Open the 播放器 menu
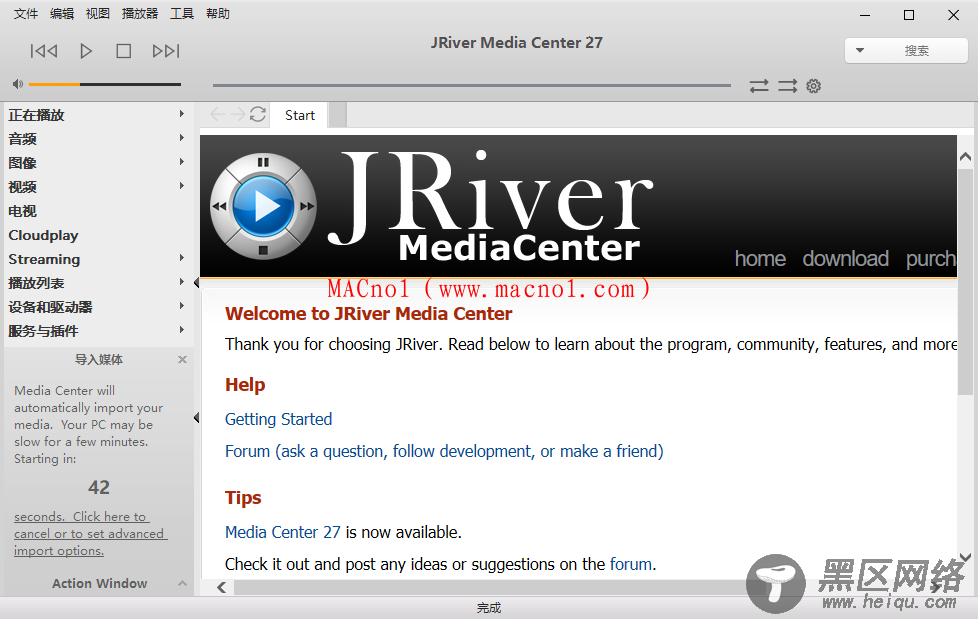Image resolution: width=978 pixels, height=619 pixels. point(140,14)
